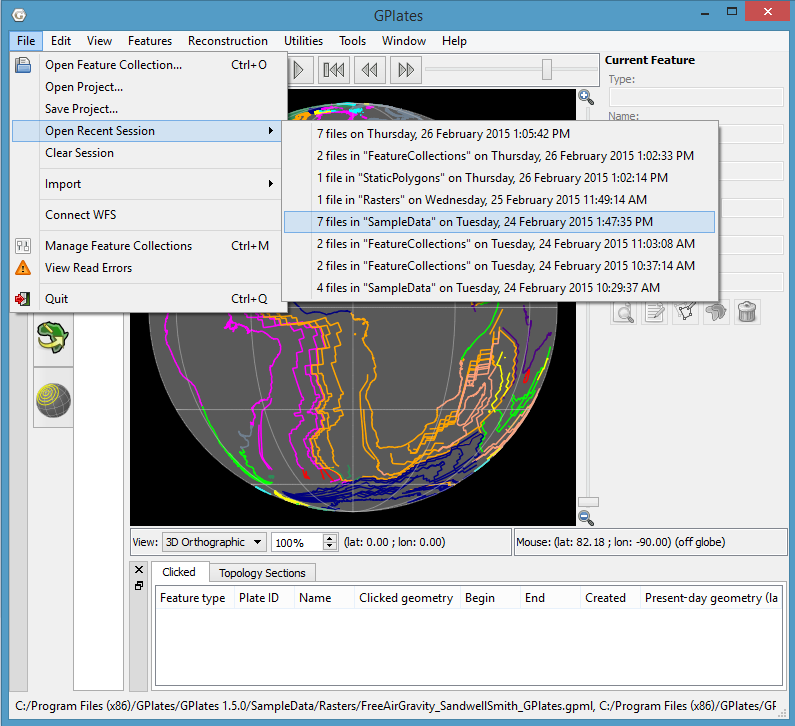Undock the bottom panel via float icon
795x726 pixels.
pyautogui.click(x=139, y=586)
